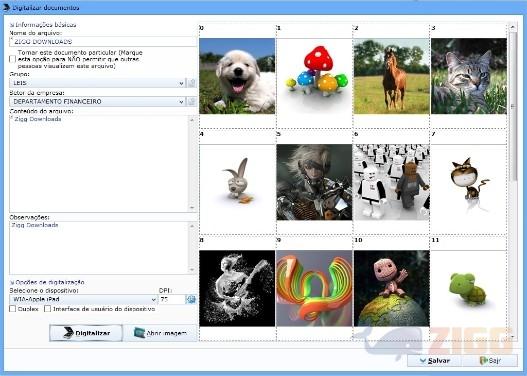Image resolution: width=527 pixels, height=376 pixels.
Task: Click the Sair button
Action: click(490, 361)
